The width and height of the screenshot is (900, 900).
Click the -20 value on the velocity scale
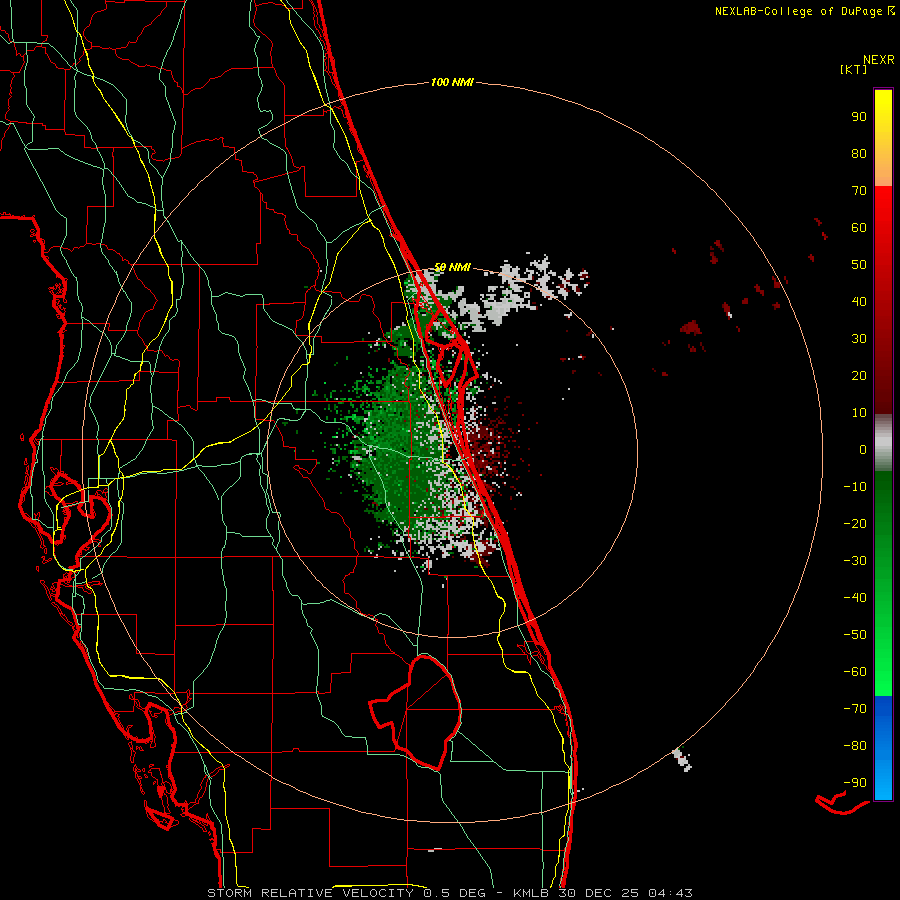855,524
